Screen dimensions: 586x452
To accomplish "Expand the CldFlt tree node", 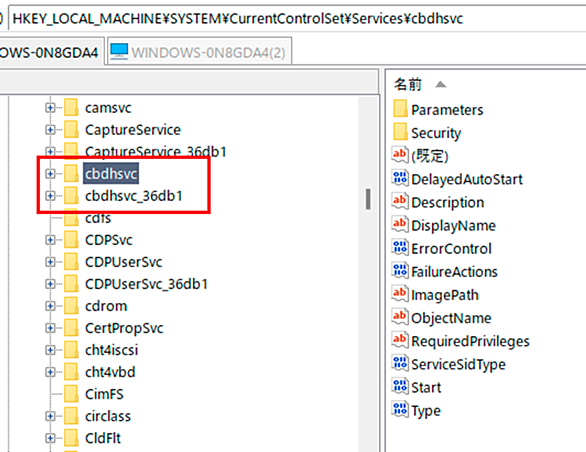I will pyautogui.click(x=50, y=438).
